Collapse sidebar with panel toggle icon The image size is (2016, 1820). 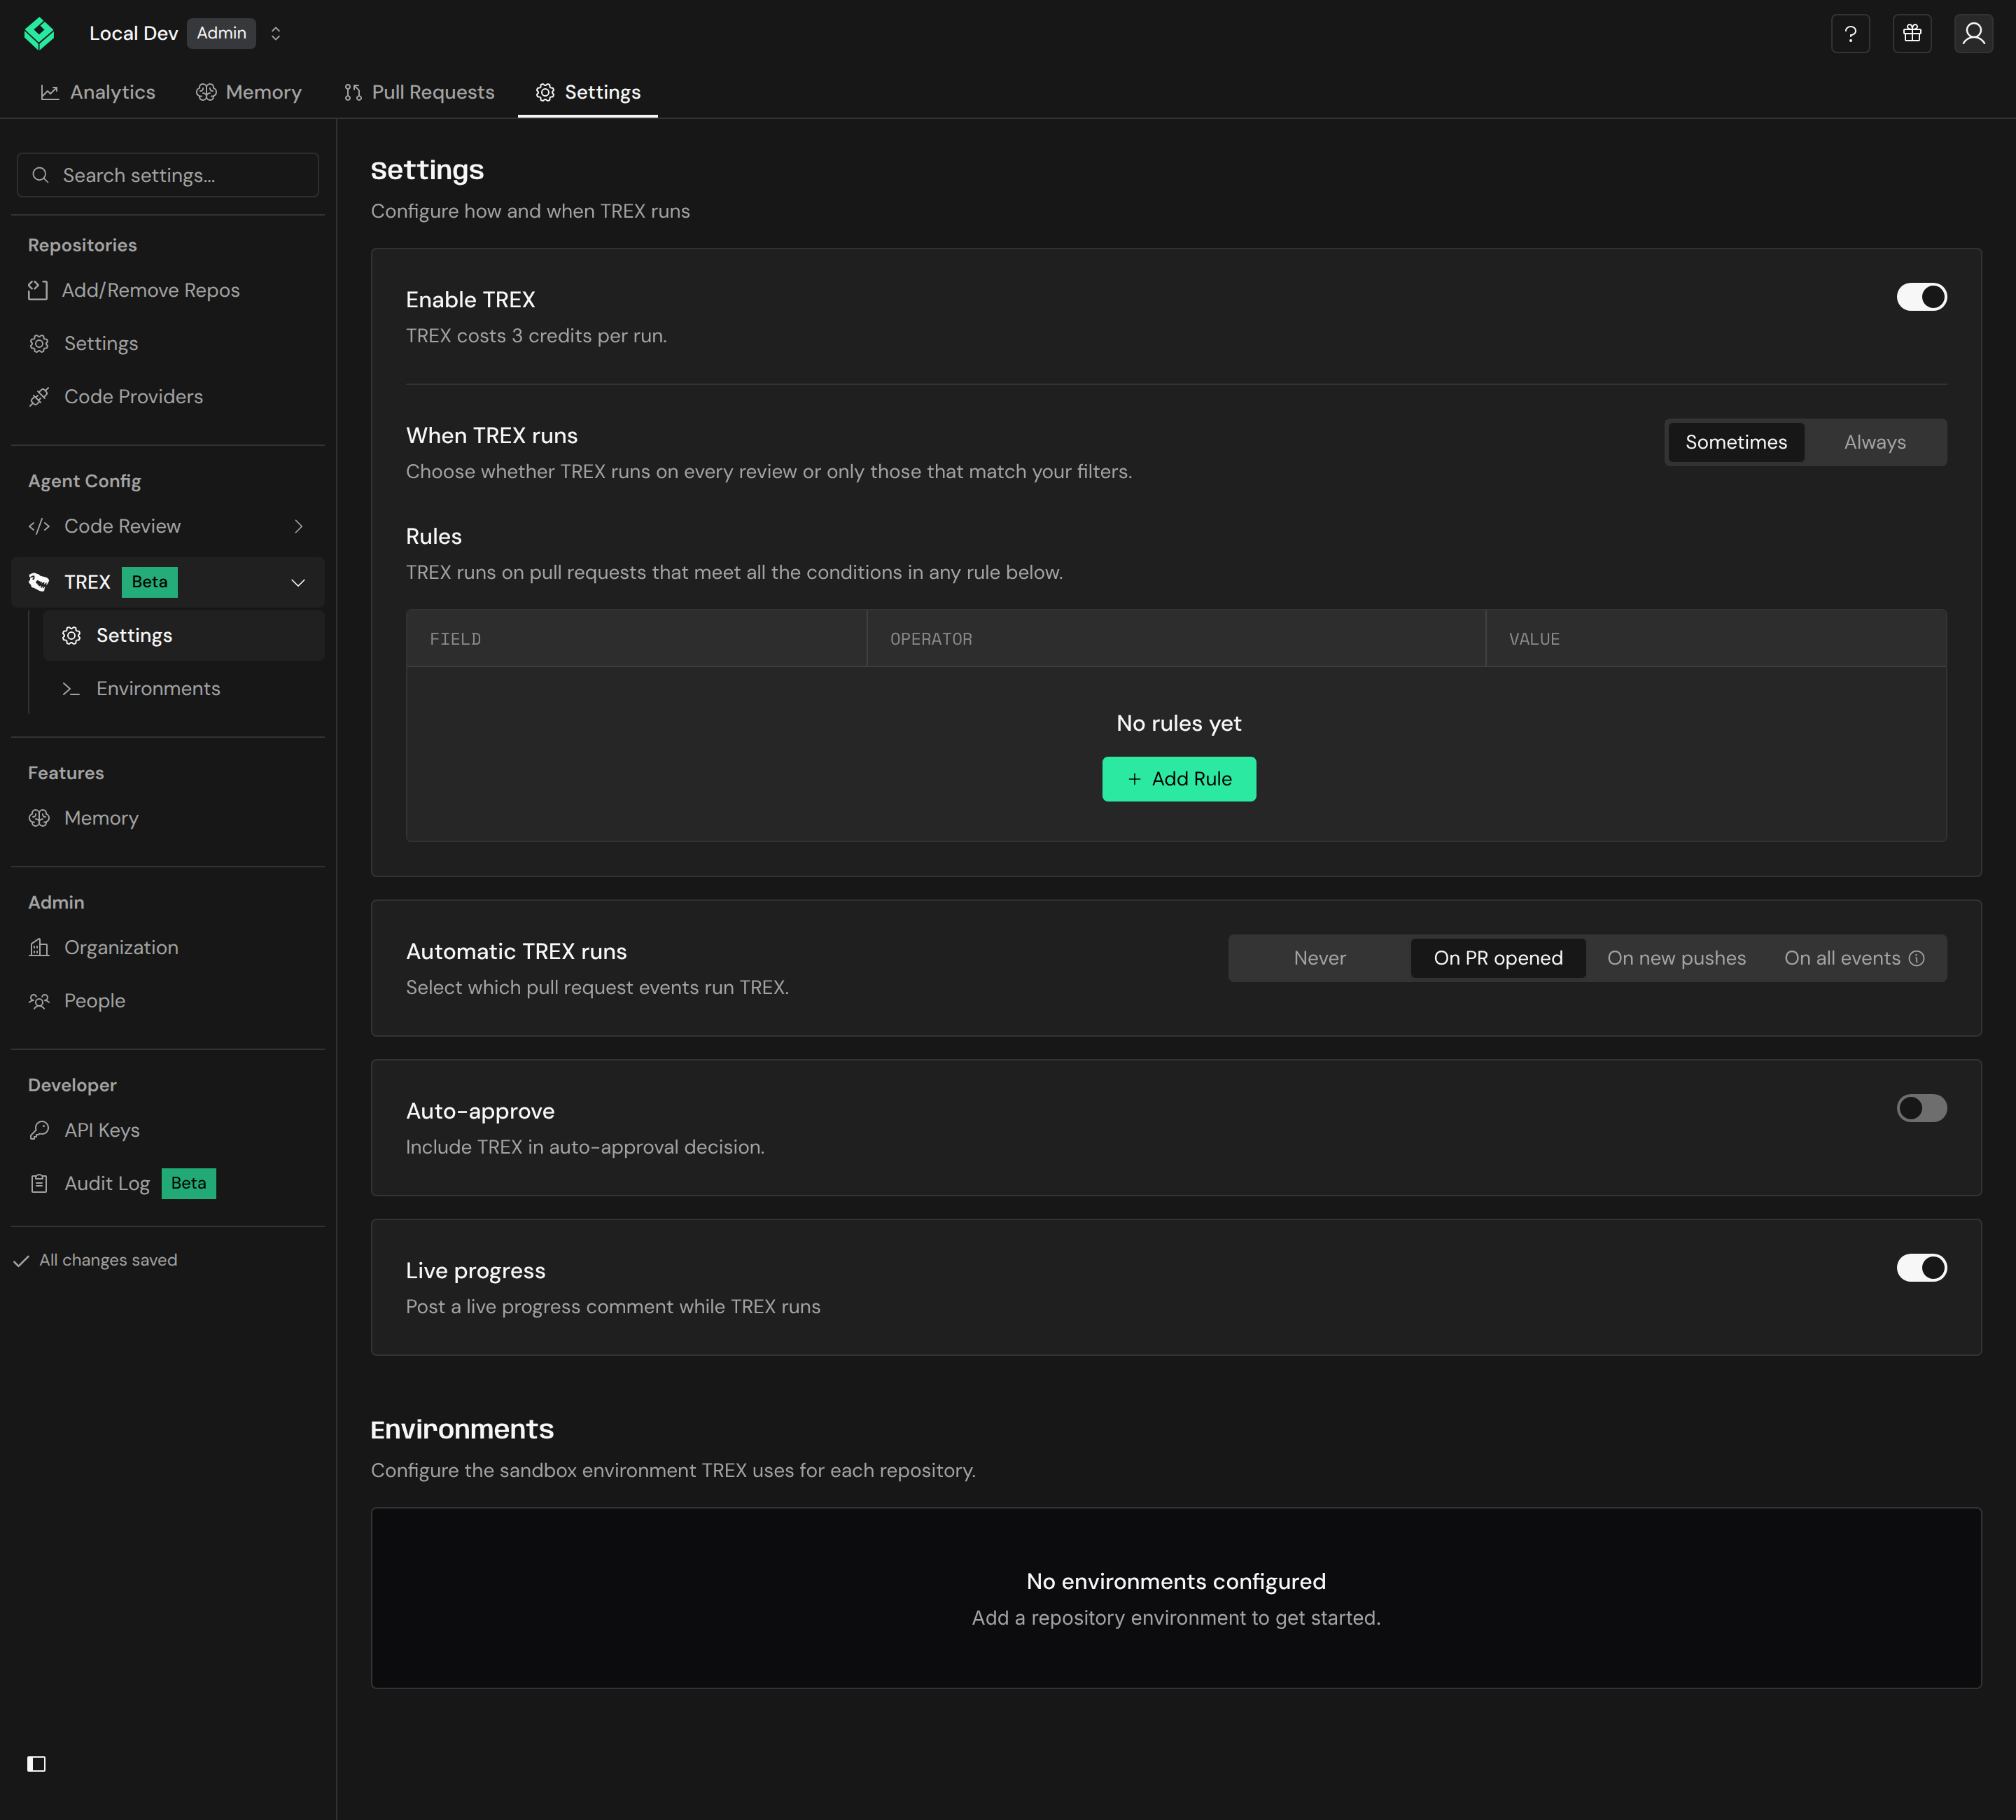[x=37, y=1764]
